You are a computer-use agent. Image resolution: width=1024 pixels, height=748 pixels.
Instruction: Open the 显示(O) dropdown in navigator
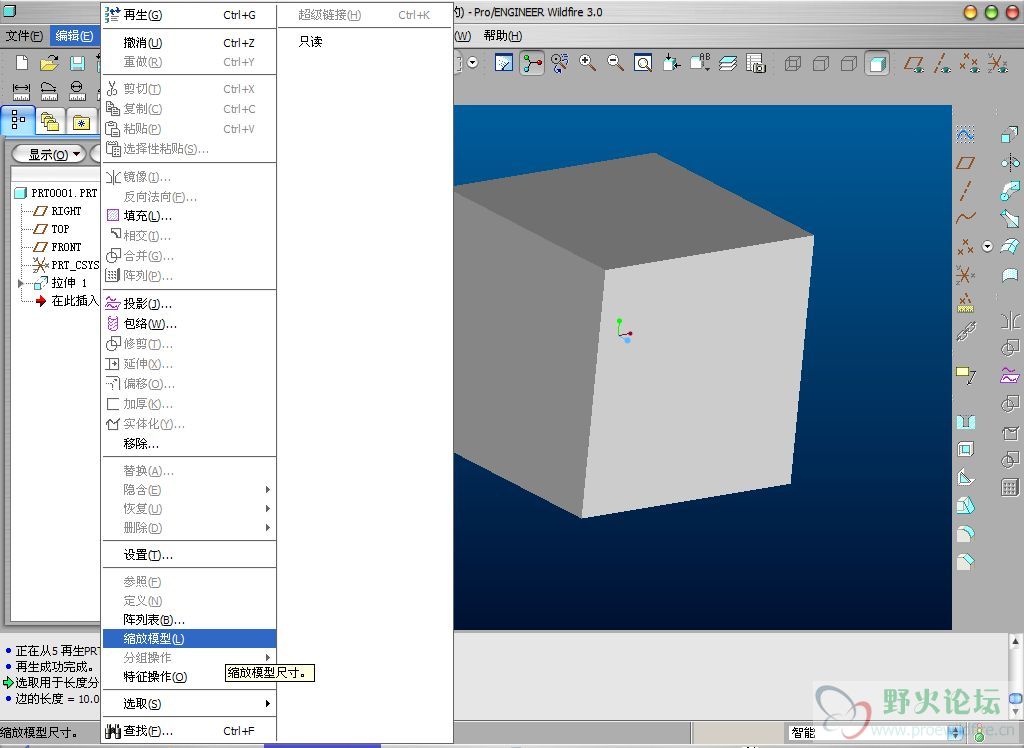[x=49, y=154]
